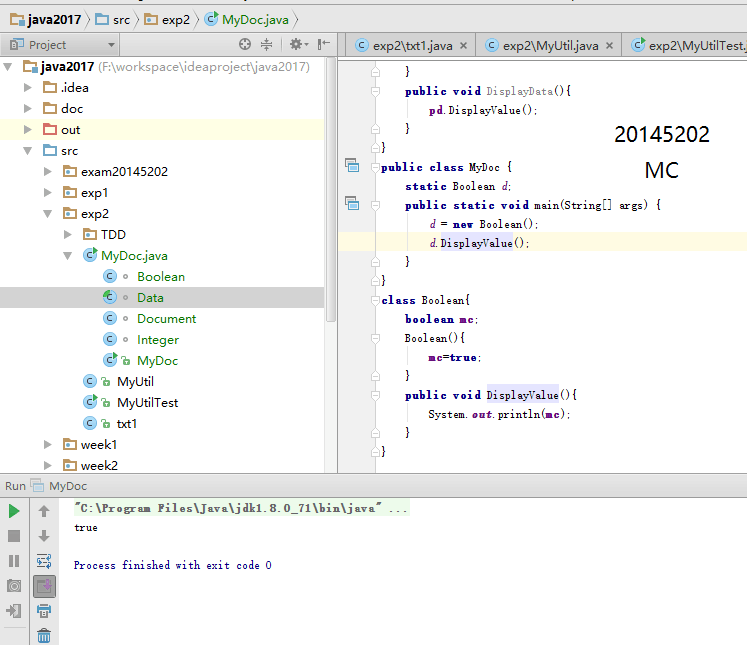This screenshot has width=747, height=645.
Task: Click java2017 in the navigation breadcrumb
Action: click(46, 20)
